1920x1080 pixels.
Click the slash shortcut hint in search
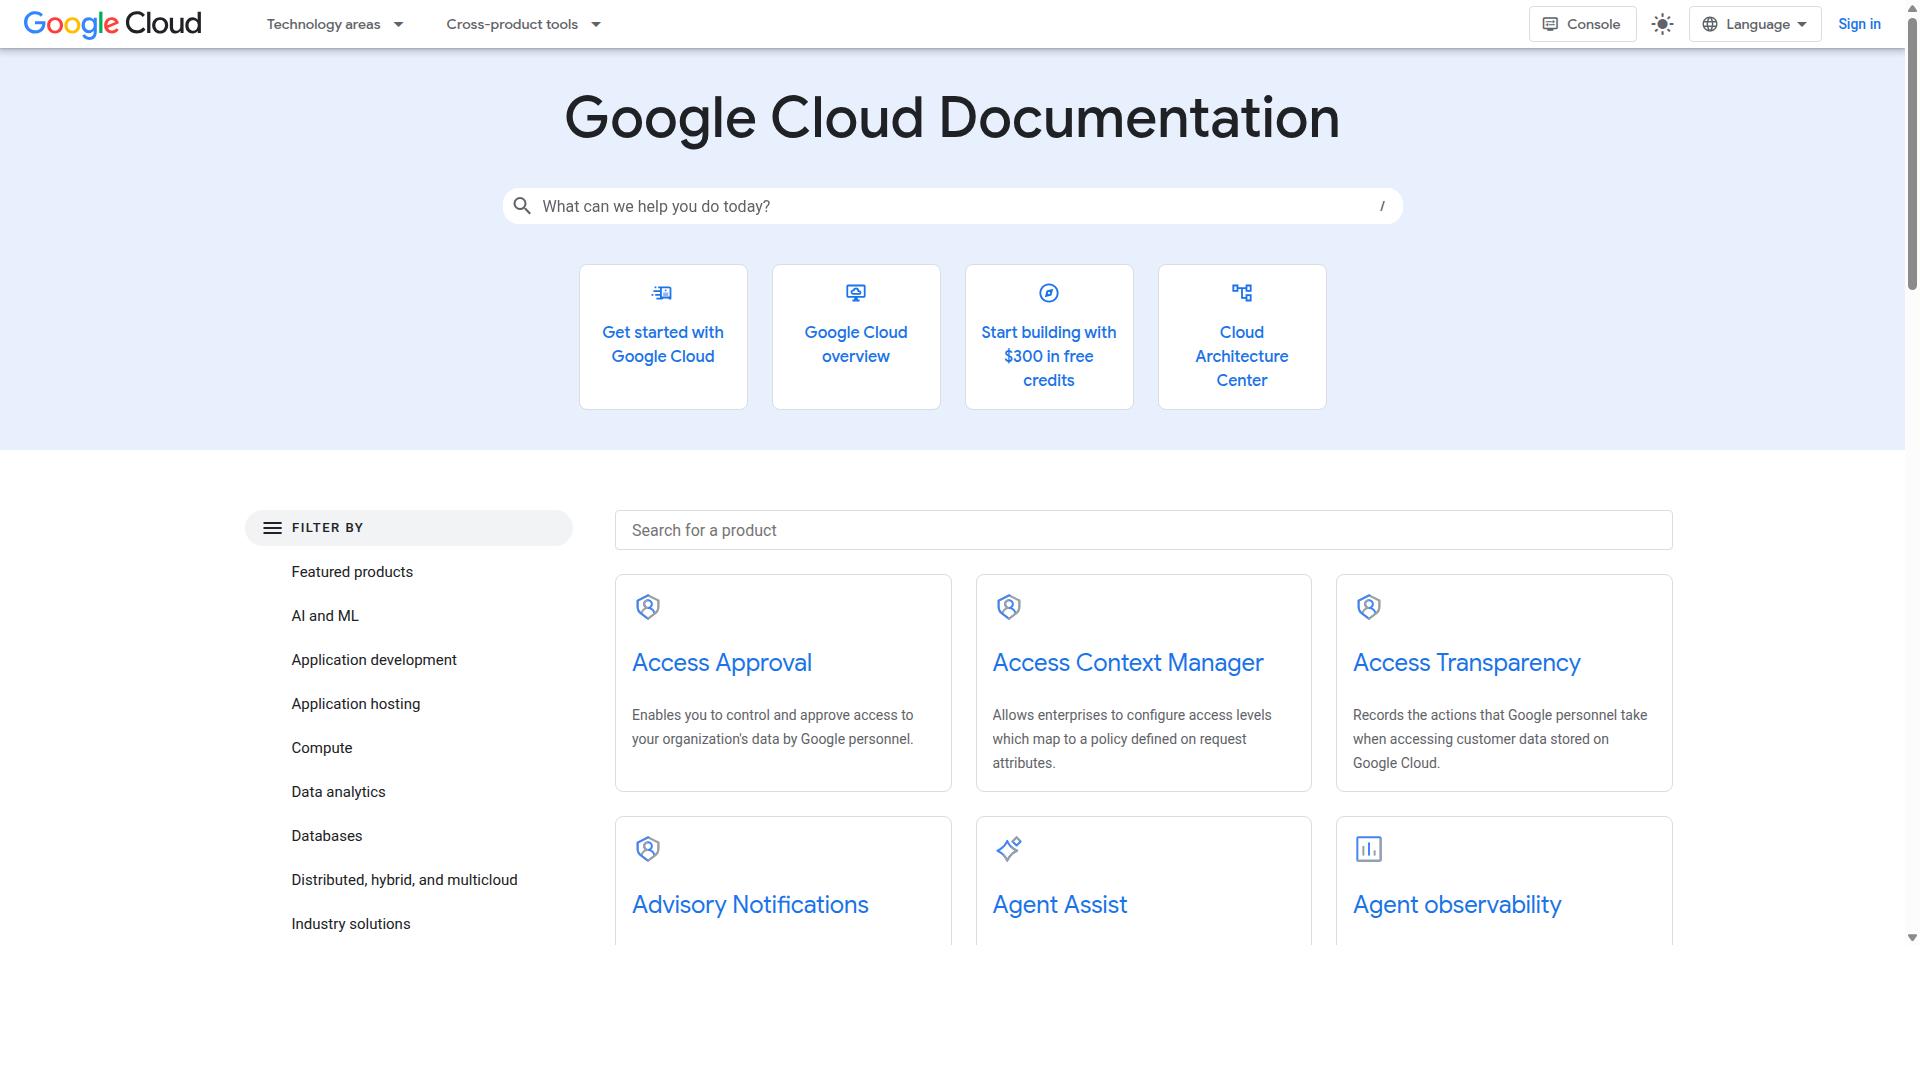pos(1382,206)
